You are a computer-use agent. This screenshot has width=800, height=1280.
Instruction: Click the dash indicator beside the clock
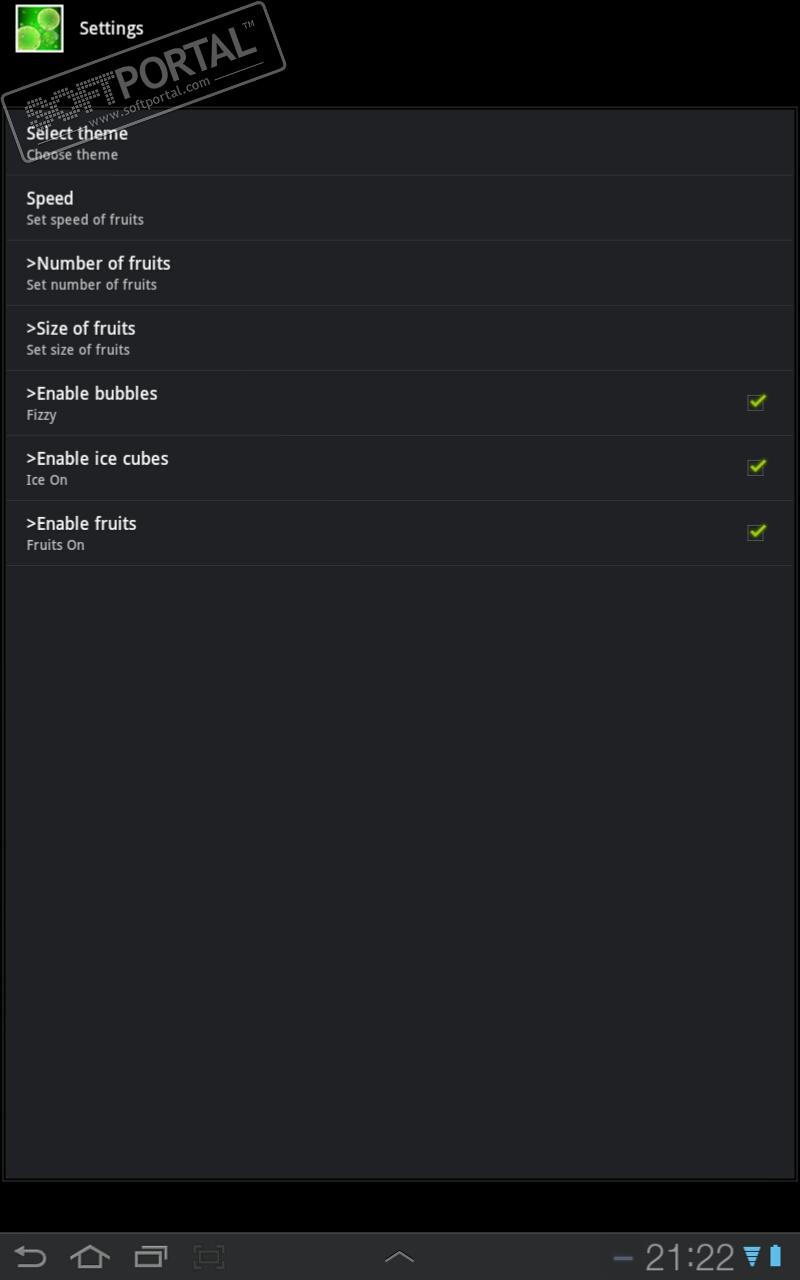point(623,1258)
